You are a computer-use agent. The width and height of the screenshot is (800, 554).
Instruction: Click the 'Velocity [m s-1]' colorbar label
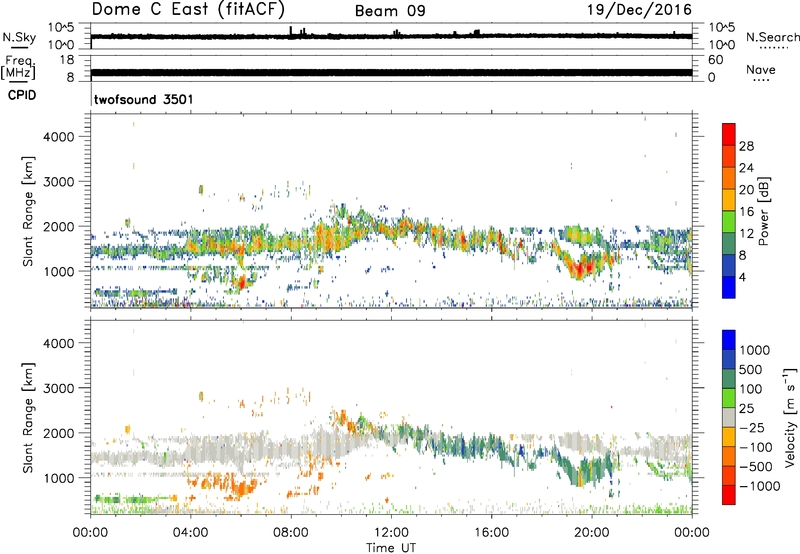pos(790,417)
